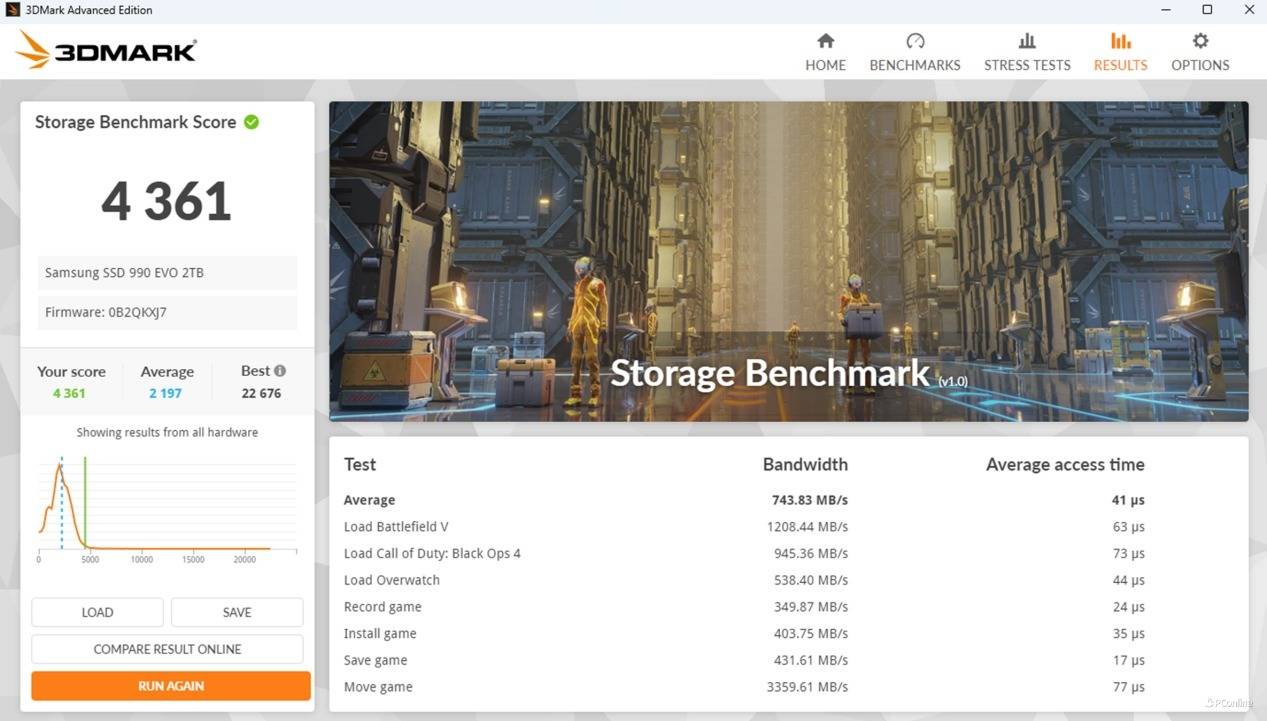This screenshot has width=1267, height=721.
Task: Open Benchmarks via the gauge icon
Action: point(915,41)
